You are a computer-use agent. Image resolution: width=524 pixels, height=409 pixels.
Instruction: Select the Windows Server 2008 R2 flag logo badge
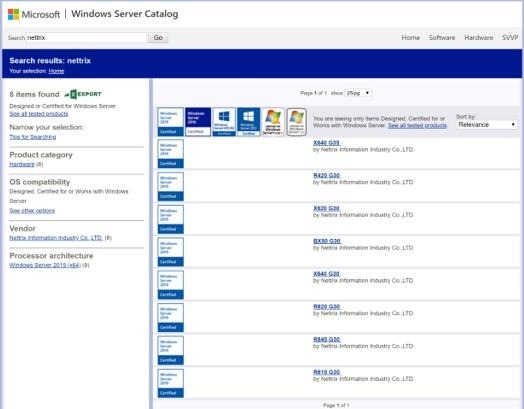[273, 122]
